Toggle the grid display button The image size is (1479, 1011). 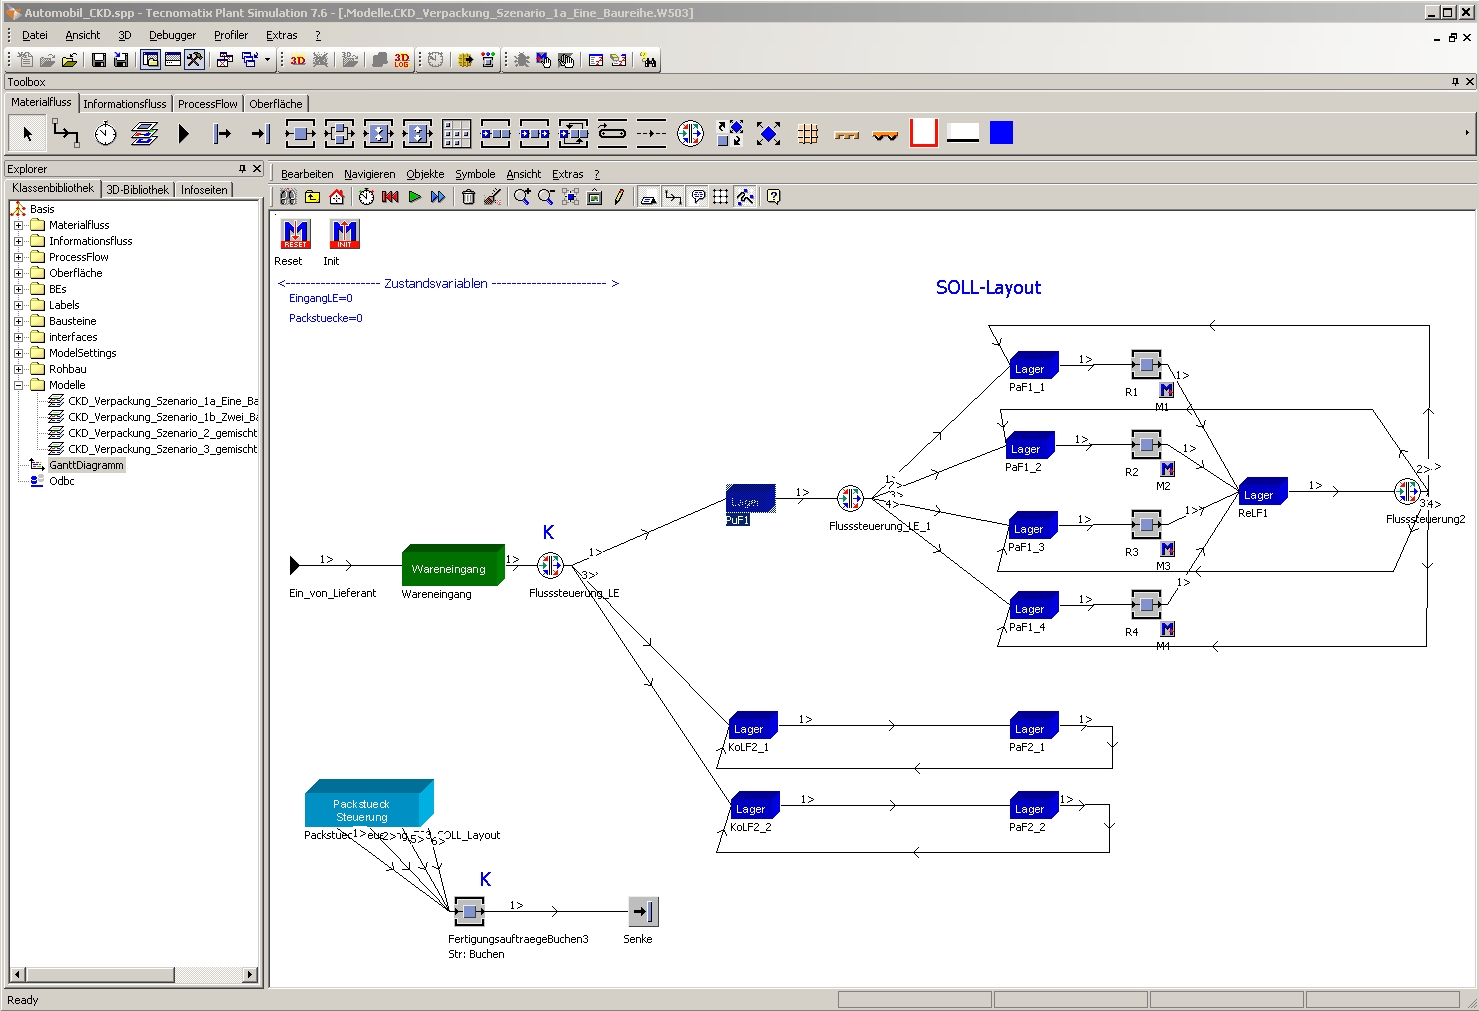(720, 197)
